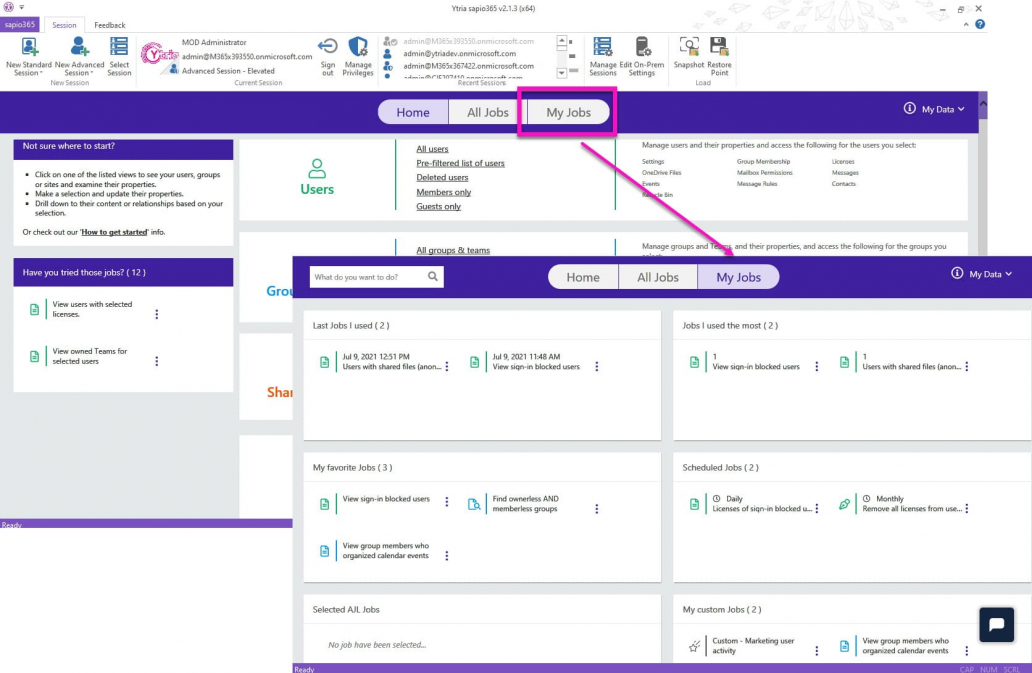This screenshot has height=673, width=1032.
Task: Select My Jobs tab in the front window
Action: click(x=738, y=277)
